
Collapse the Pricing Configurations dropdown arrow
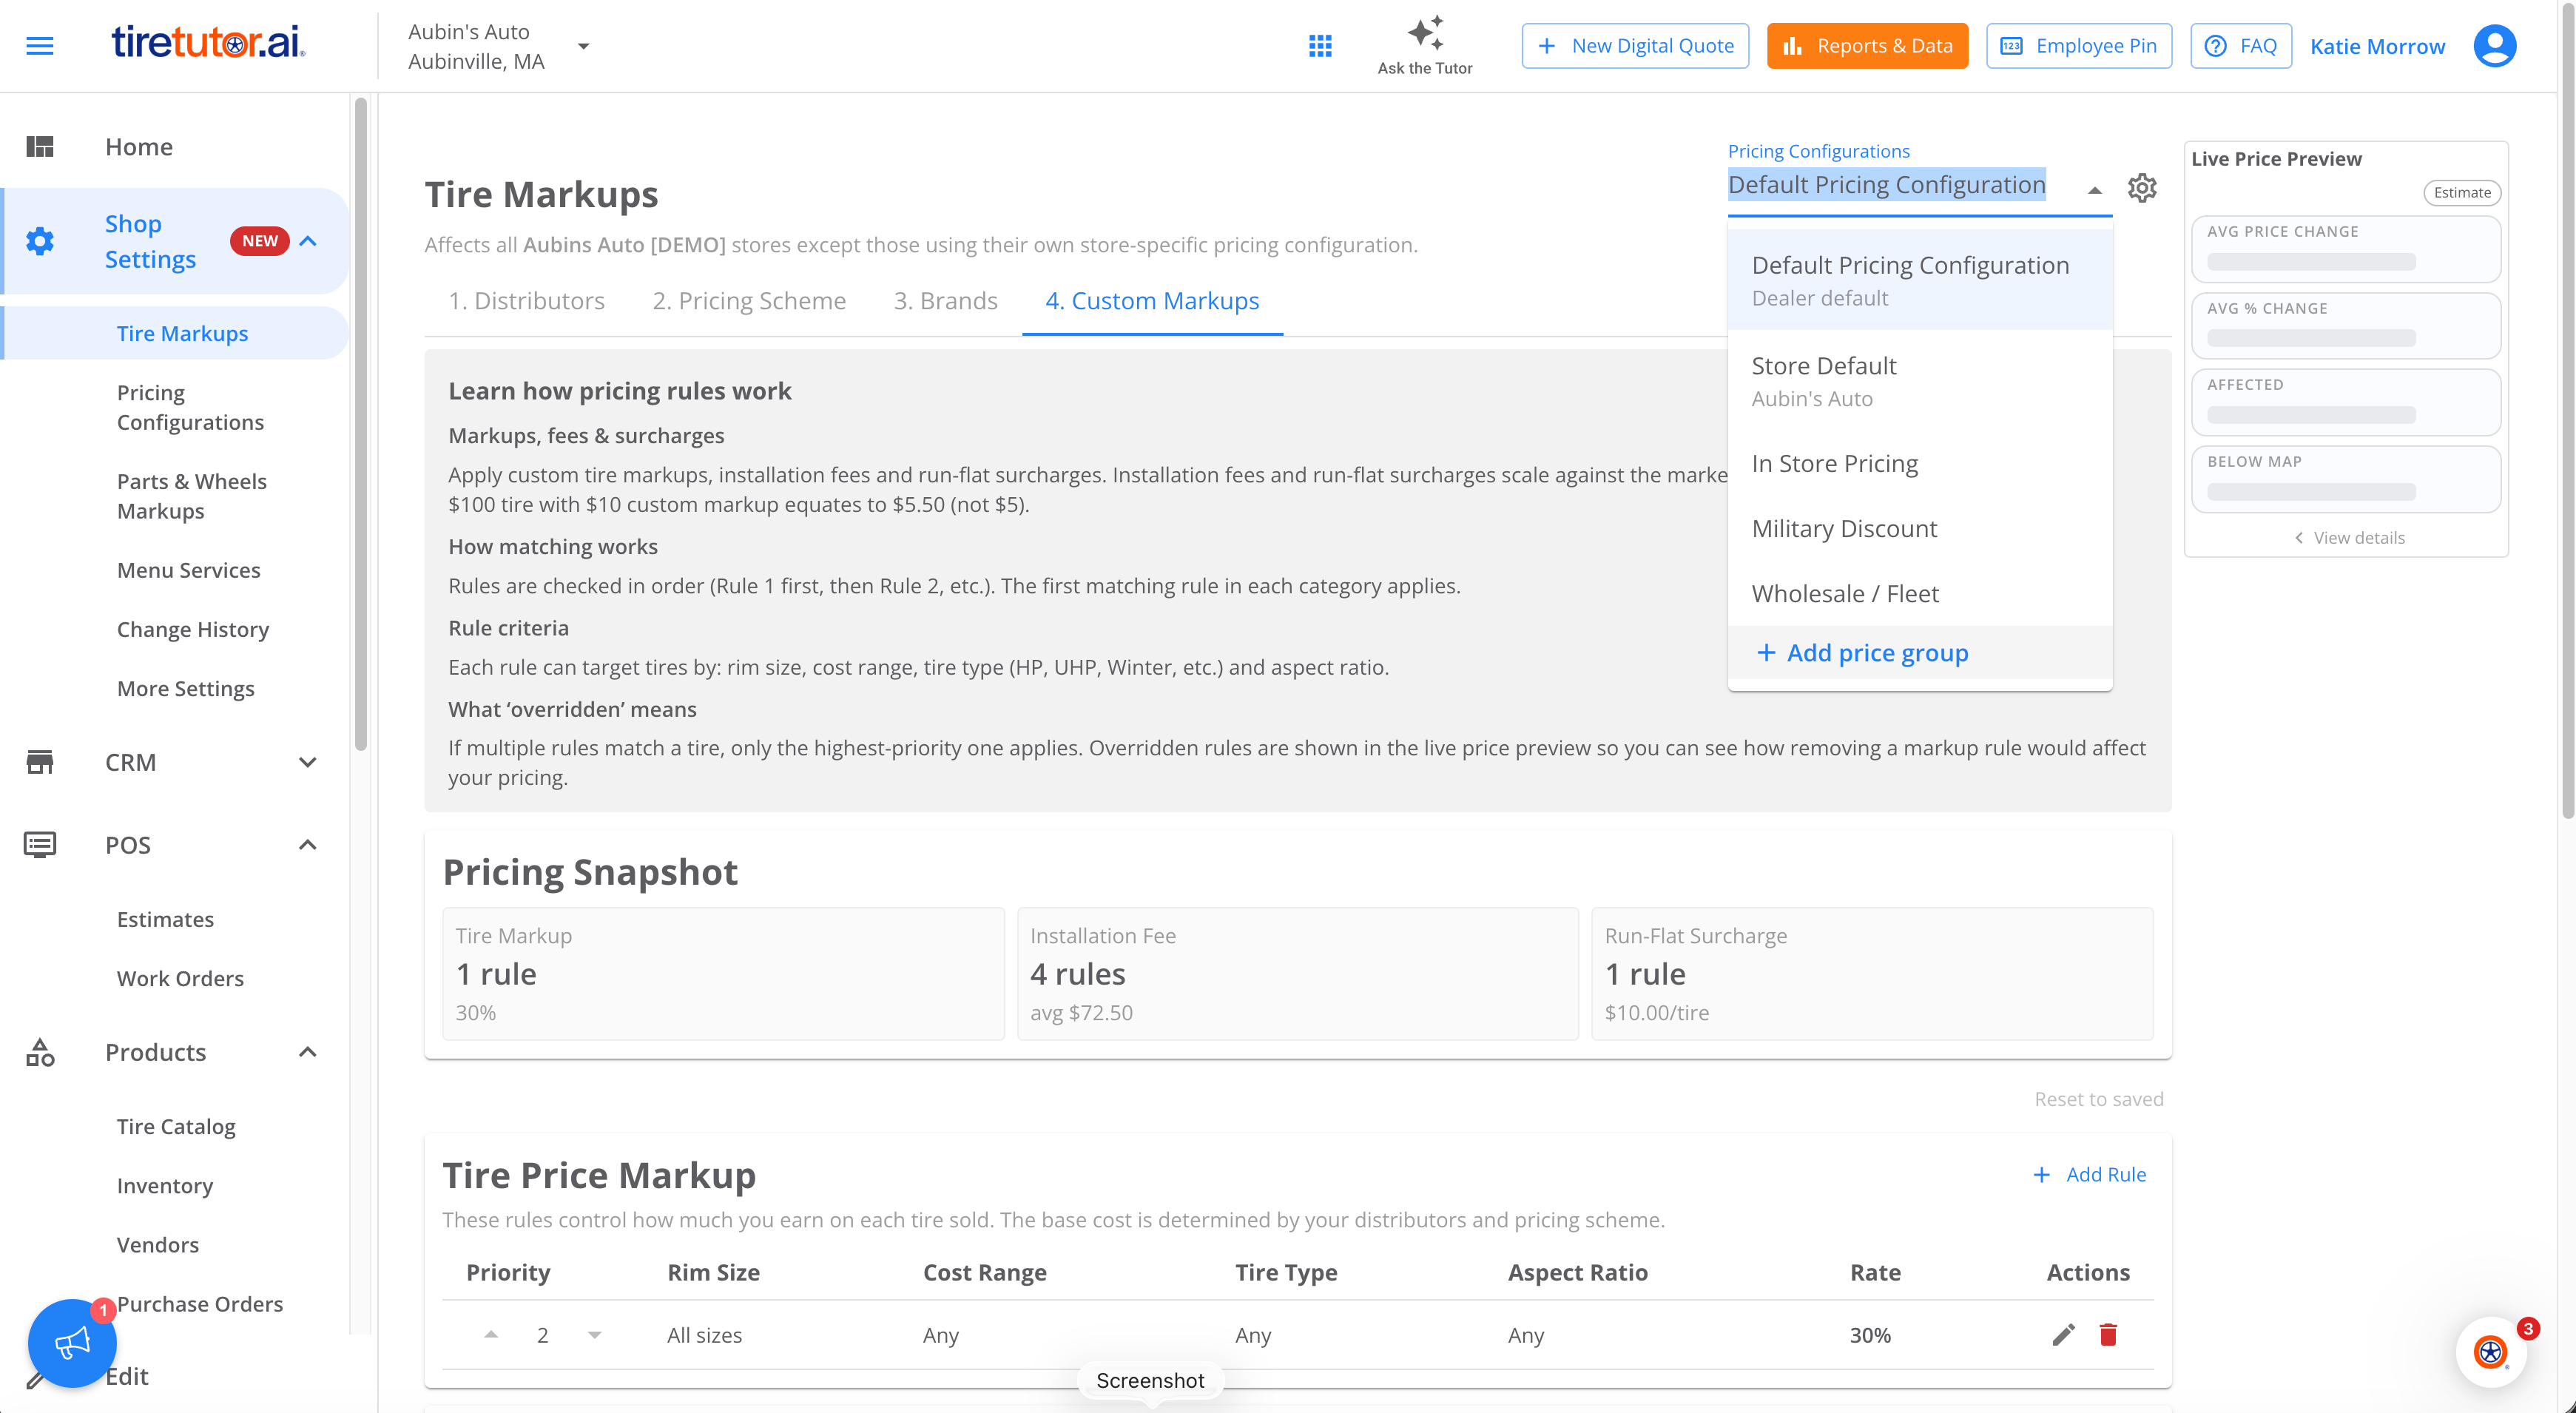[x=2095, y=190]
